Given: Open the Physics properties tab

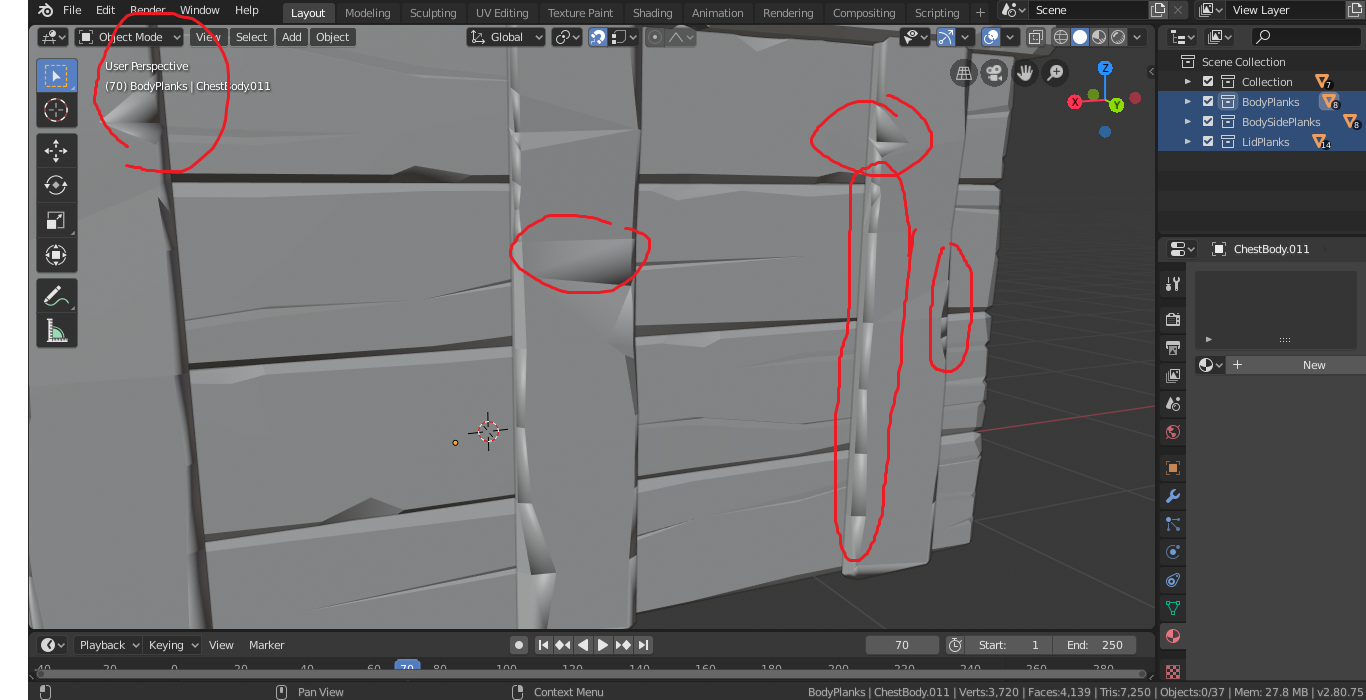Looking at the screenshot, I should [1173, 552].
